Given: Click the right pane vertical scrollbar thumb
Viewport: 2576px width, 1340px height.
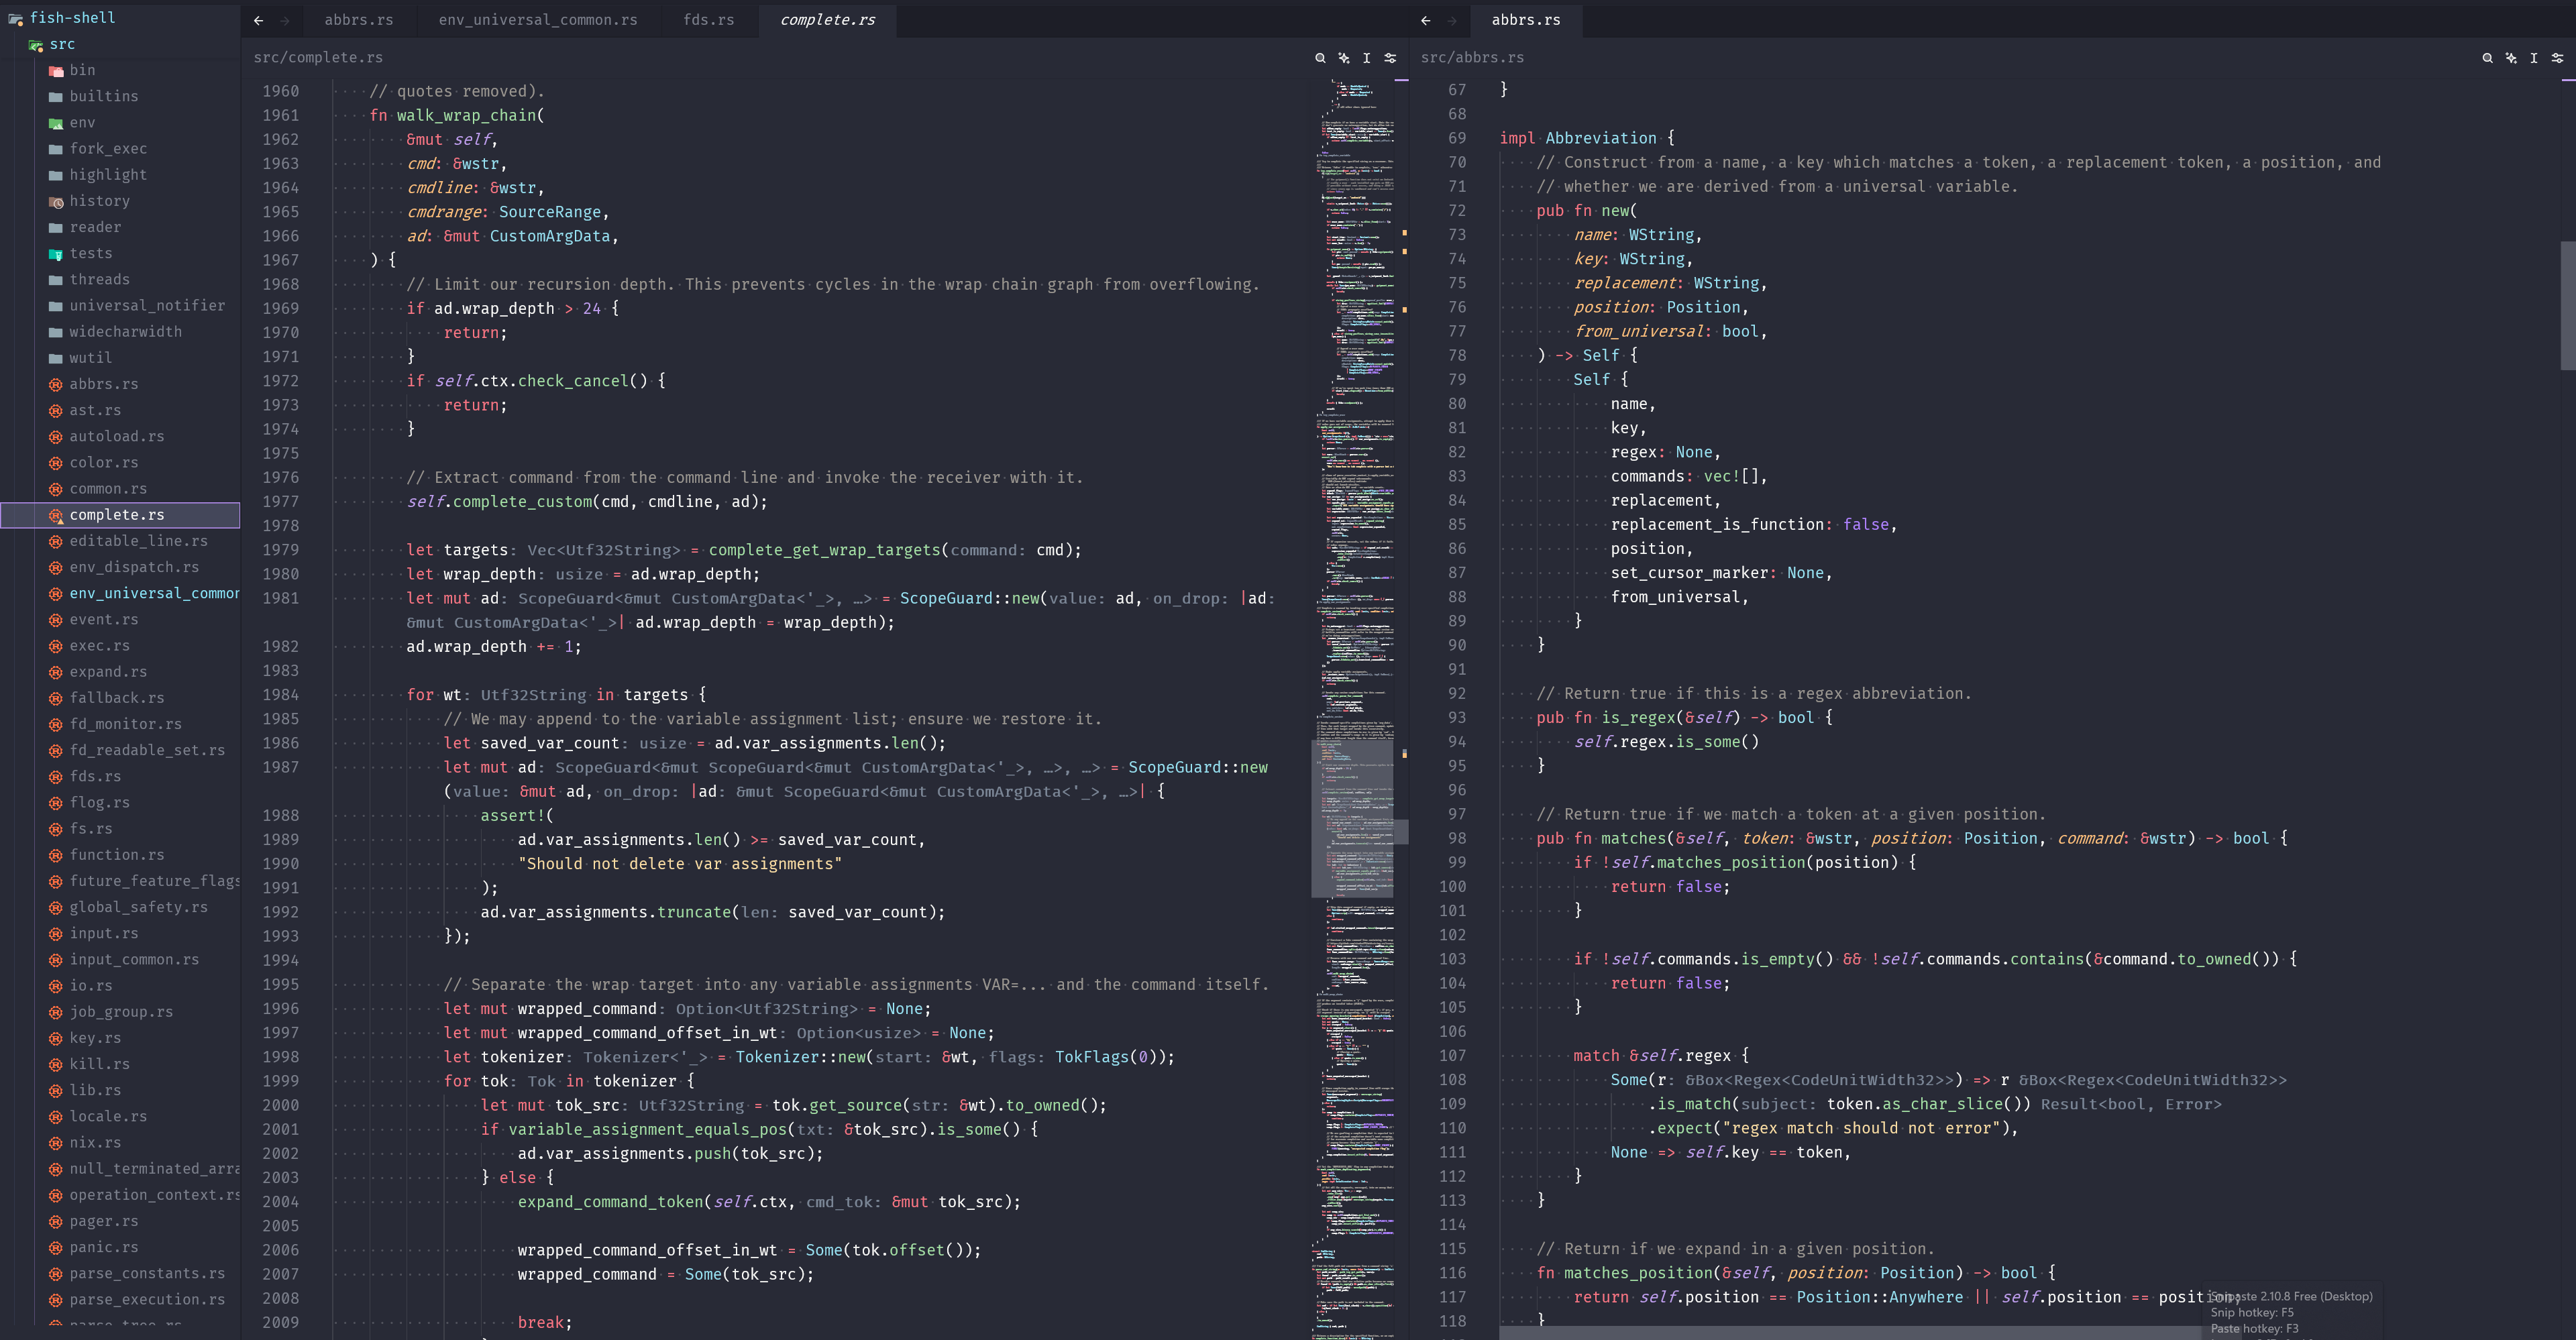Looking at the screenshot, I should click(x=2568, y=305).
